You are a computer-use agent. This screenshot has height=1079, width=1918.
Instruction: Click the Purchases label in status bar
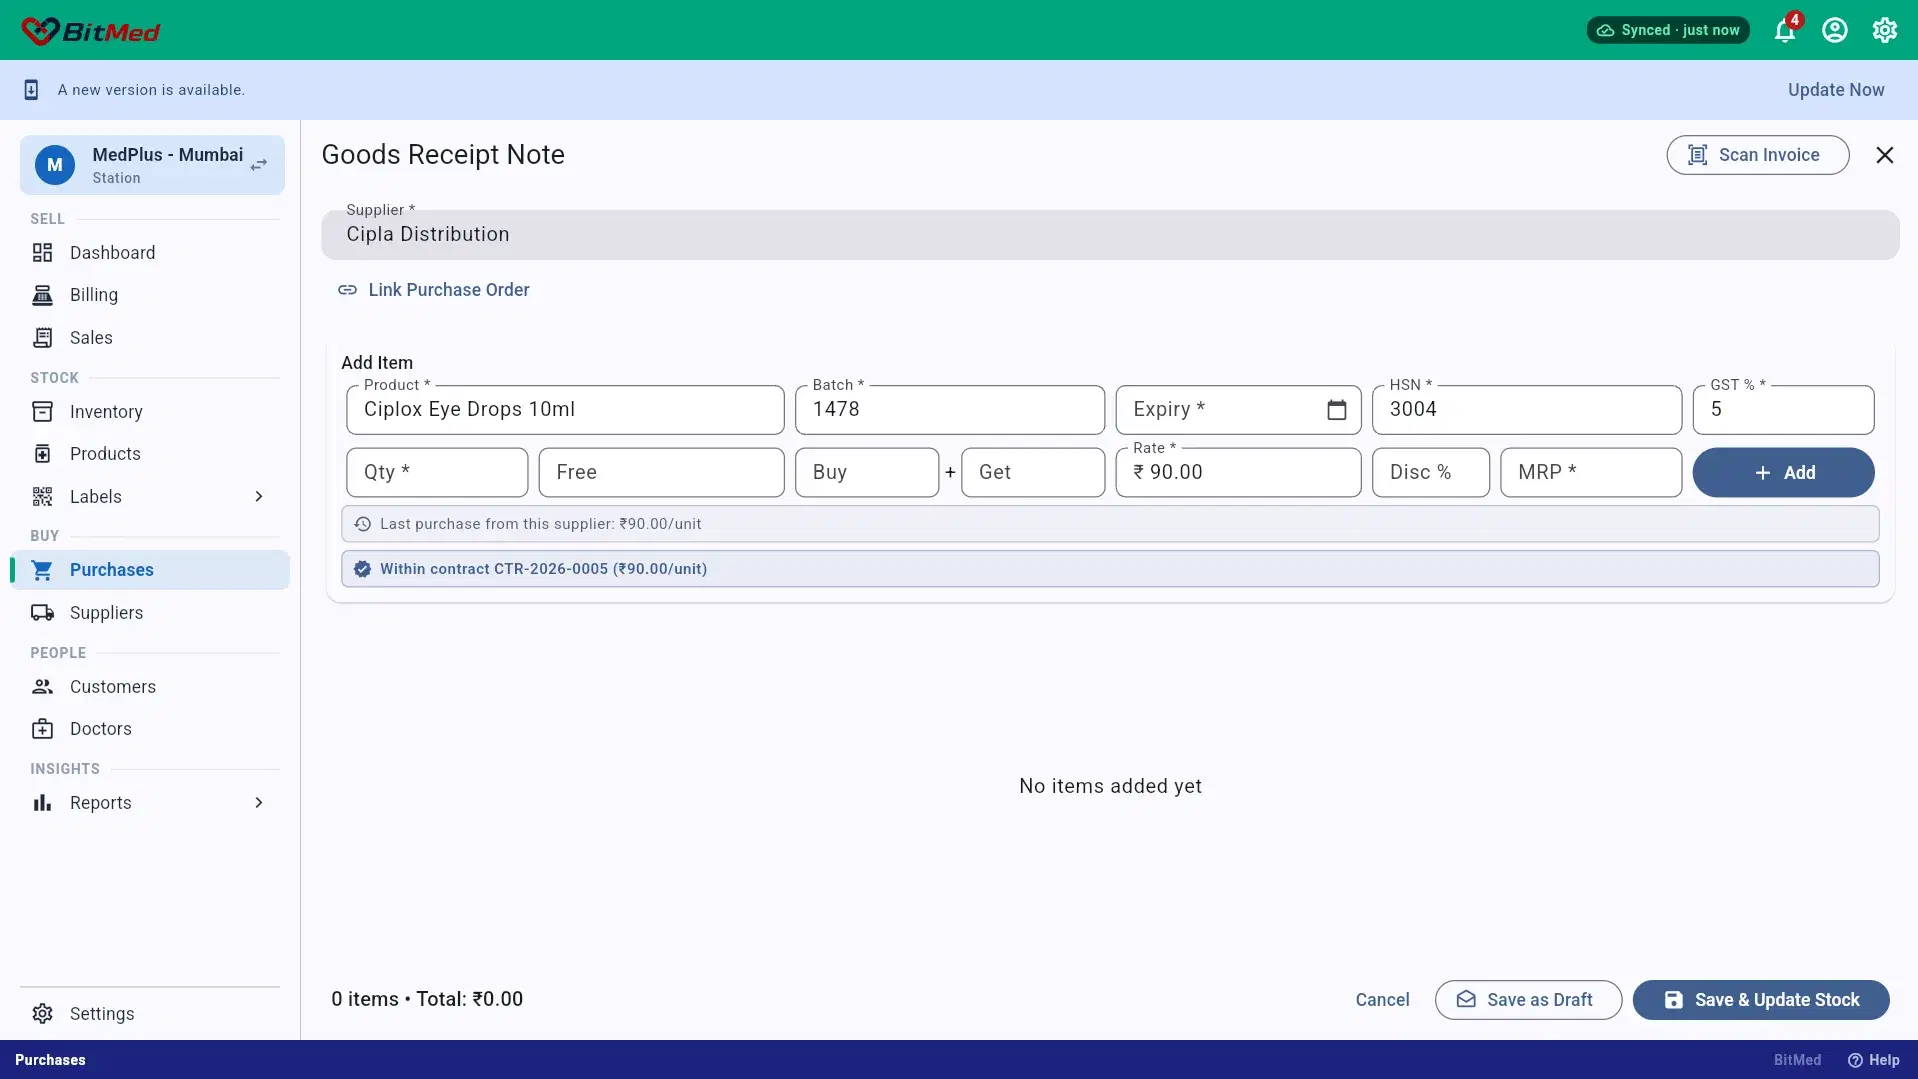coord(50,1060)
